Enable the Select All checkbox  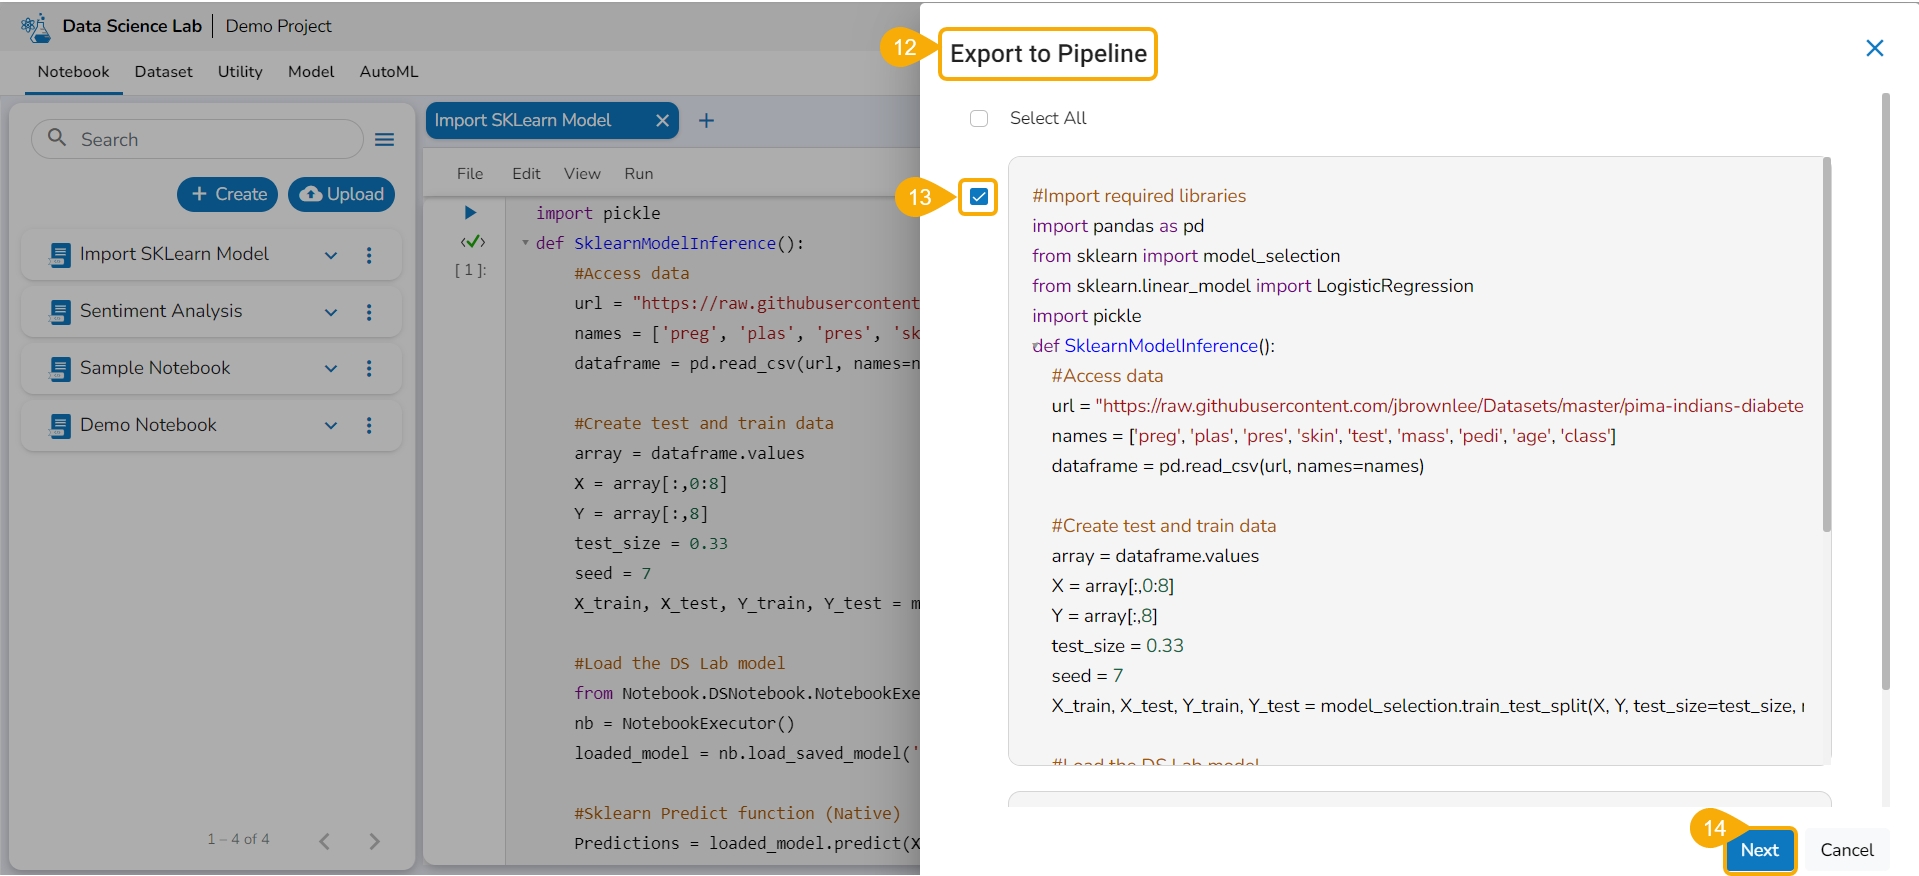coord(979,119)
